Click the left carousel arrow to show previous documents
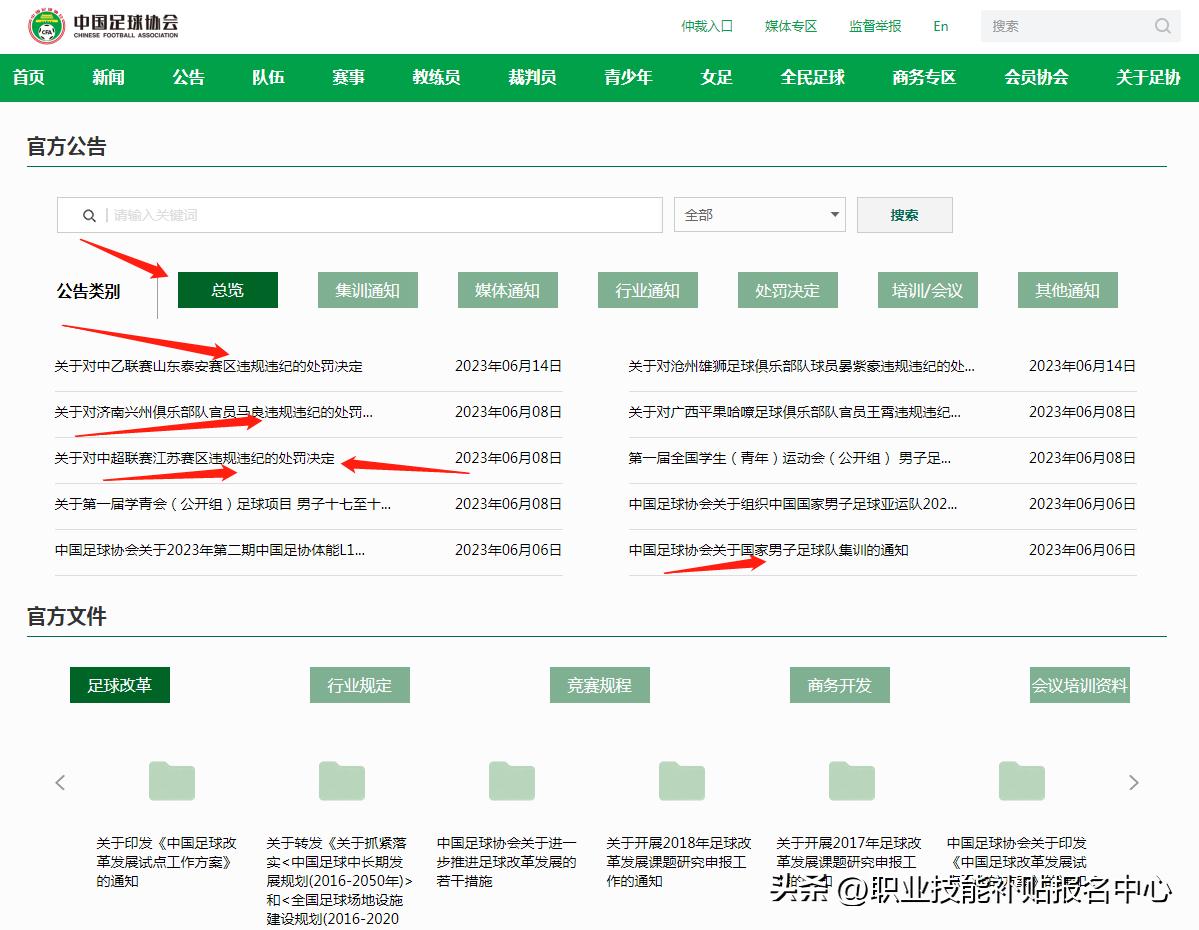The image size is (1199, 930). tap(61, 782)
